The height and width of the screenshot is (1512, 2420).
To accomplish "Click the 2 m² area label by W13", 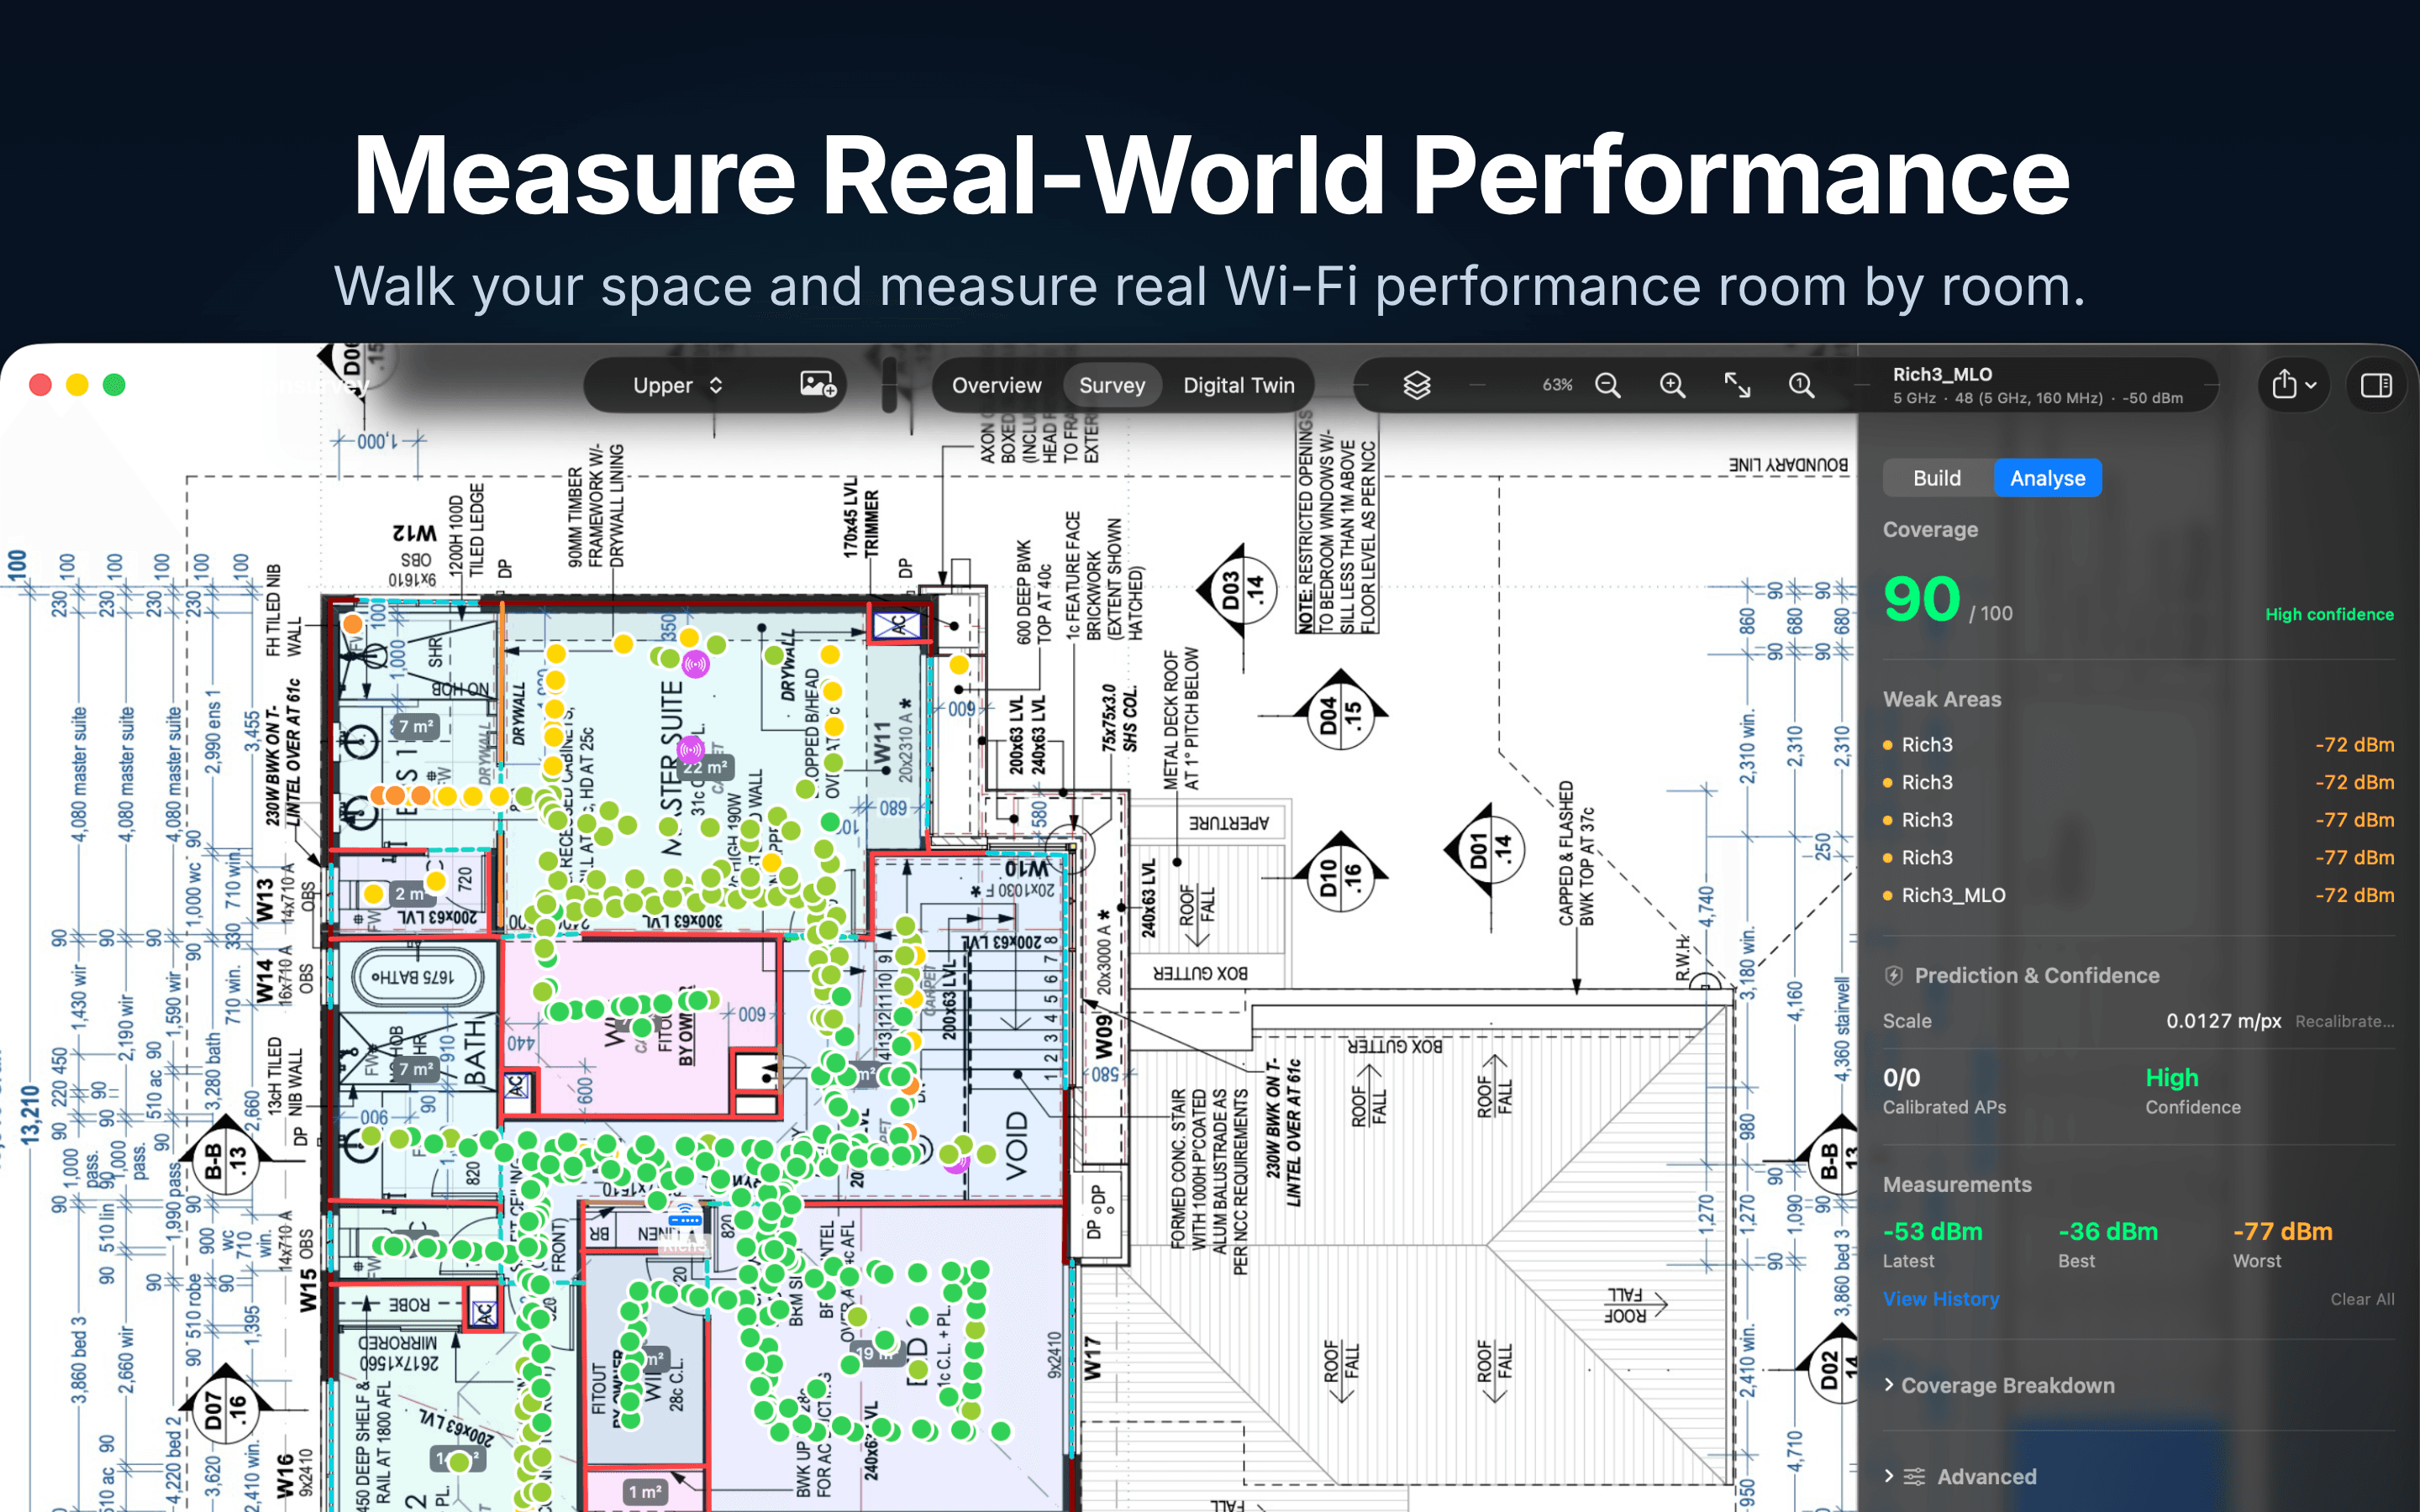I will 408,893.
